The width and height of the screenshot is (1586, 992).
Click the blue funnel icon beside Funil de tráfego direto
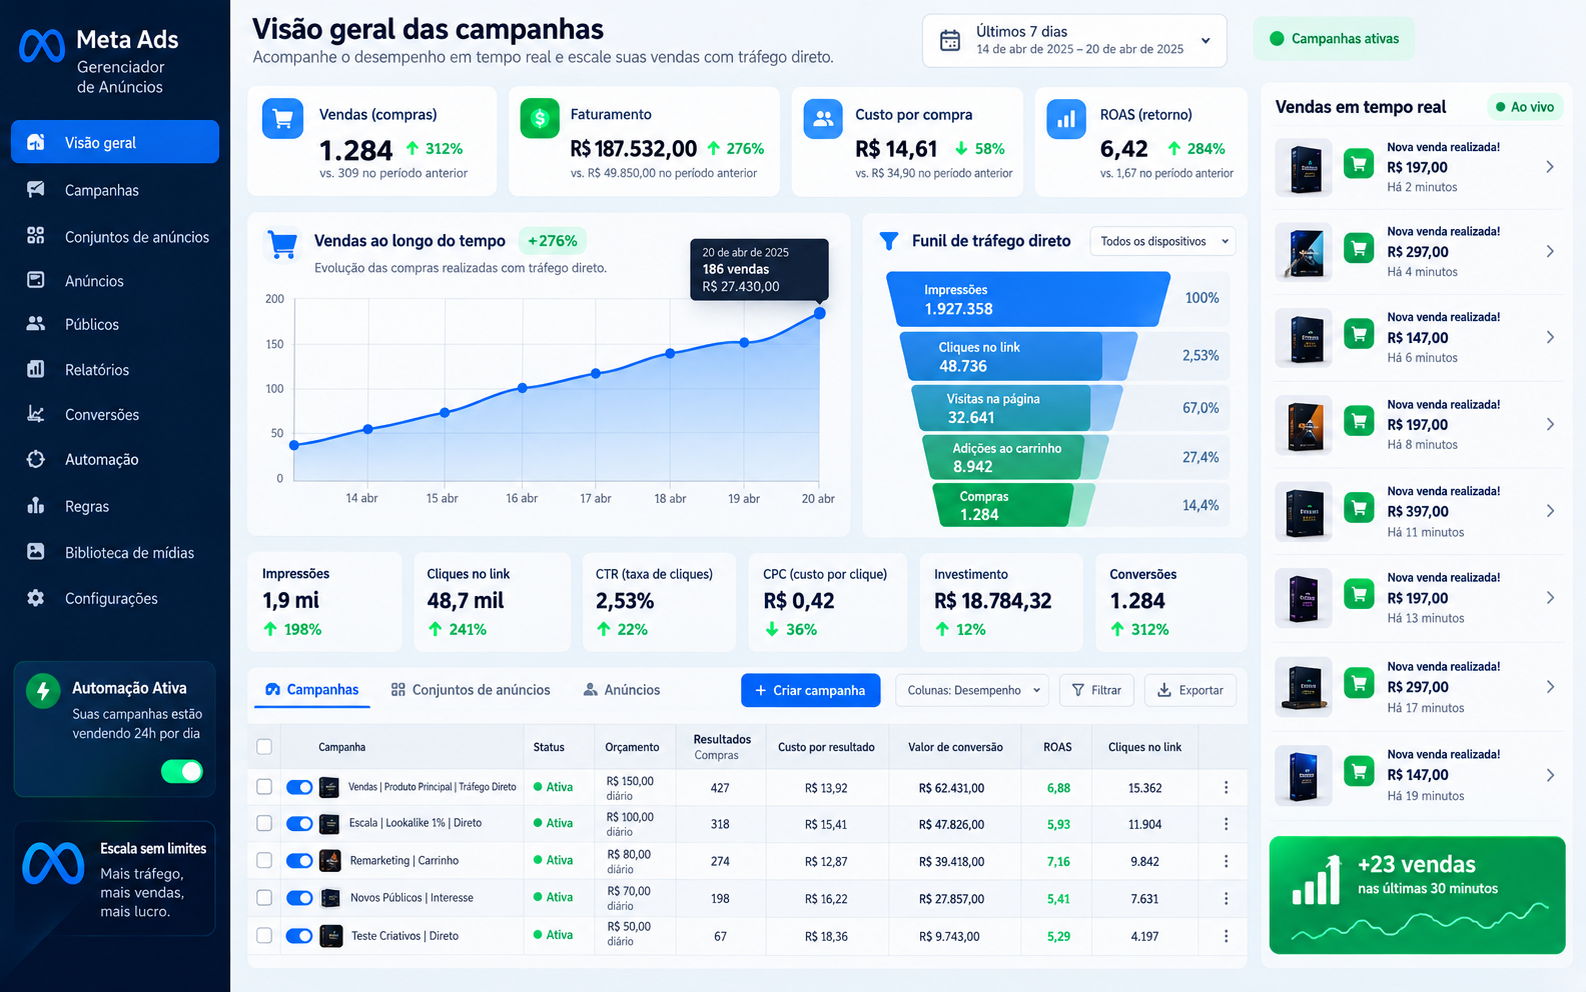[x=888, y=241]
